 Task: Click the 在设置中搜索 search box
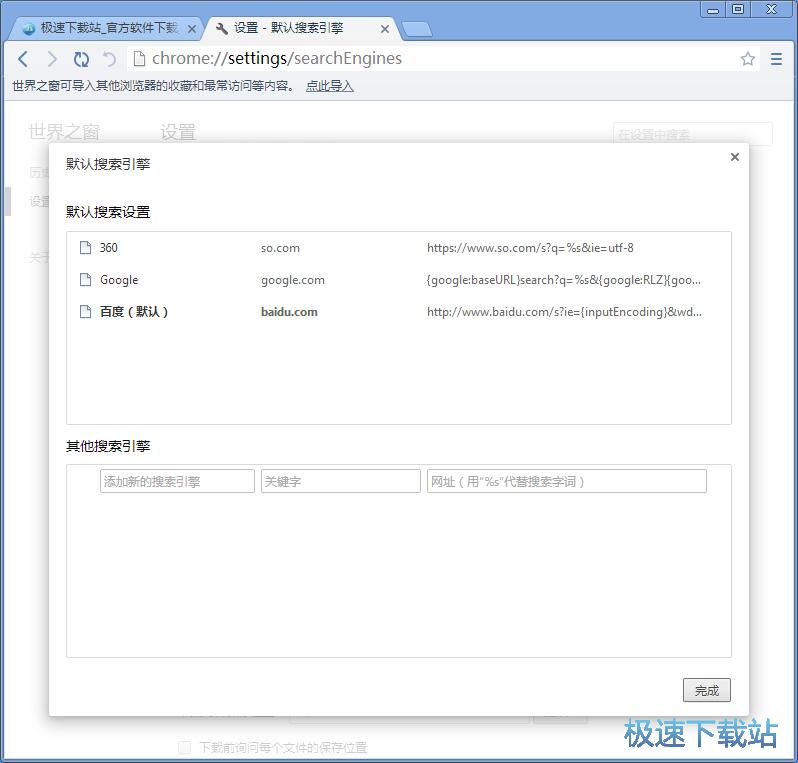tap(693, 134)
